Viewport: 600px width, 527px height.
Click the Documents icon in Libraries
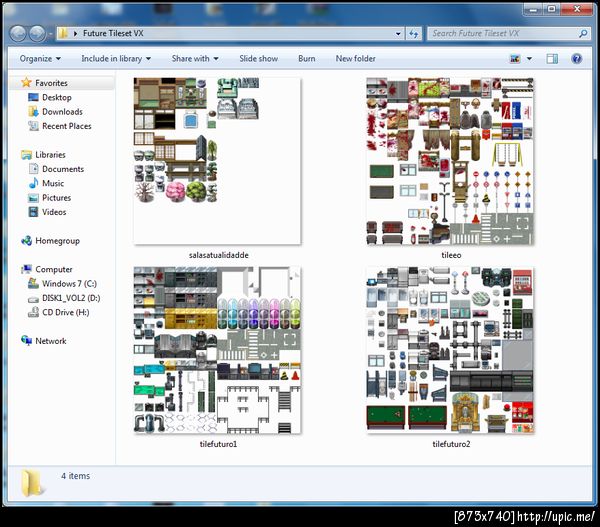pyautogui.click(x=33, y=169)
